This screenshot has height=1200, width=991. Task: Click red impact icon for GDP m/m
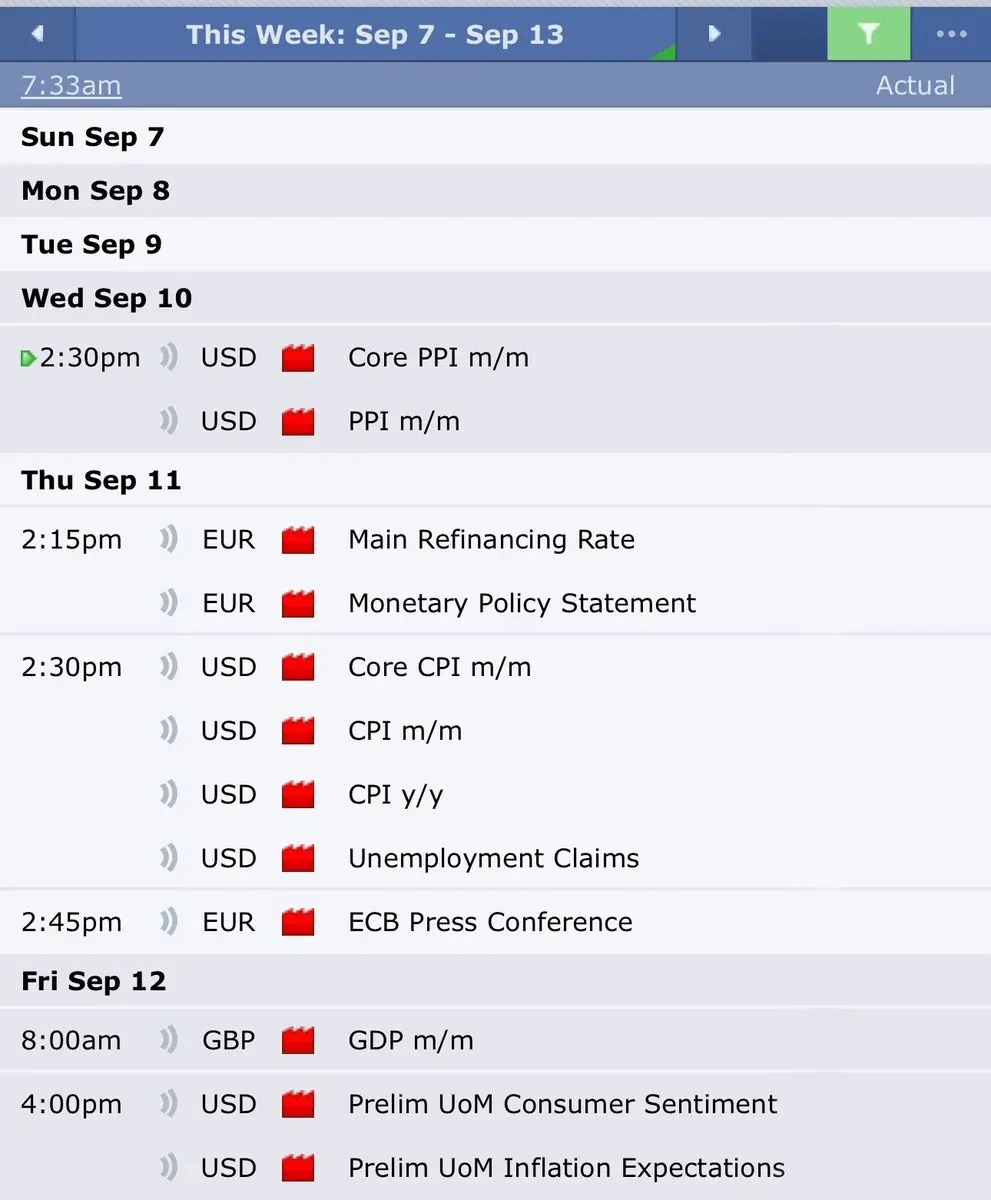pos(298,1041)
